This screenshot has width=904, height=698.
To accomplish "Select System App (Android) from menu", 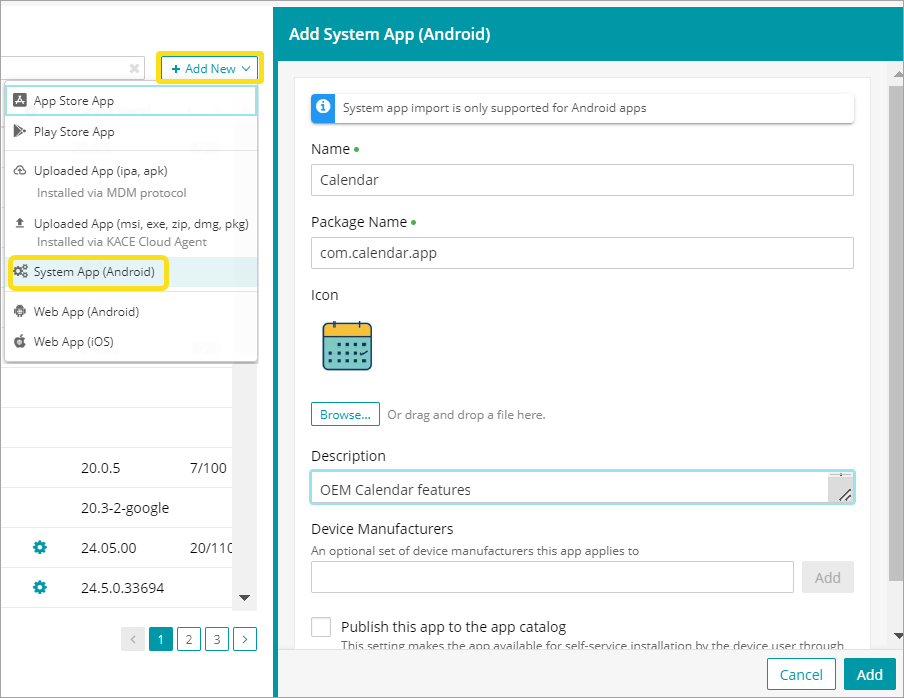I will tap(94, 272).
